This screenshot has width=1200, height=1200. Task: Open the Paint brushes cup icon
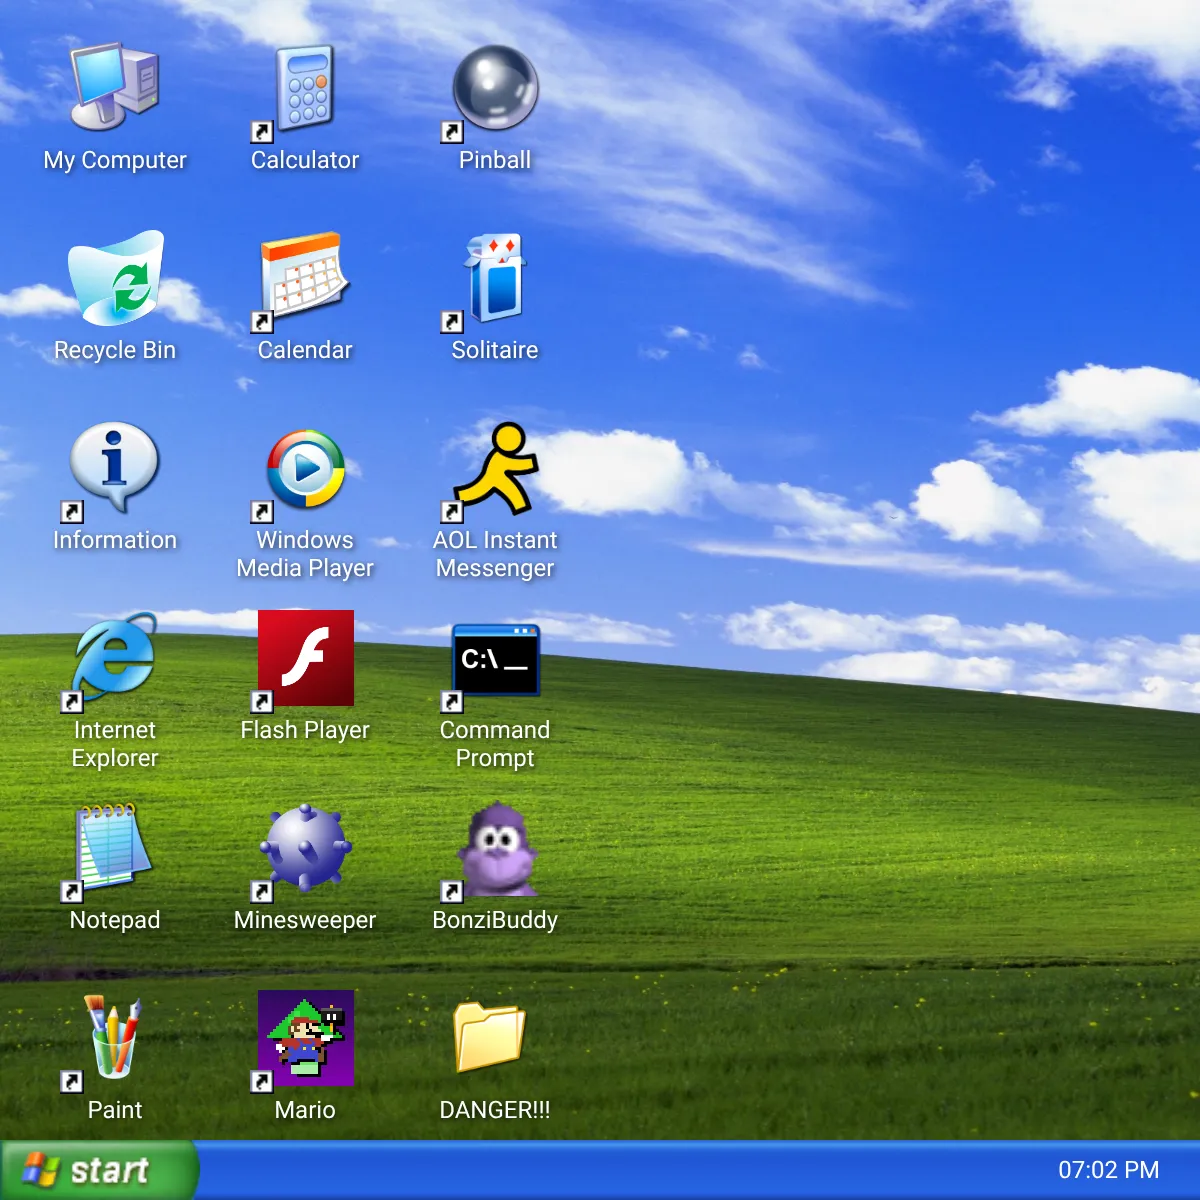click(x=115, y=1038)
